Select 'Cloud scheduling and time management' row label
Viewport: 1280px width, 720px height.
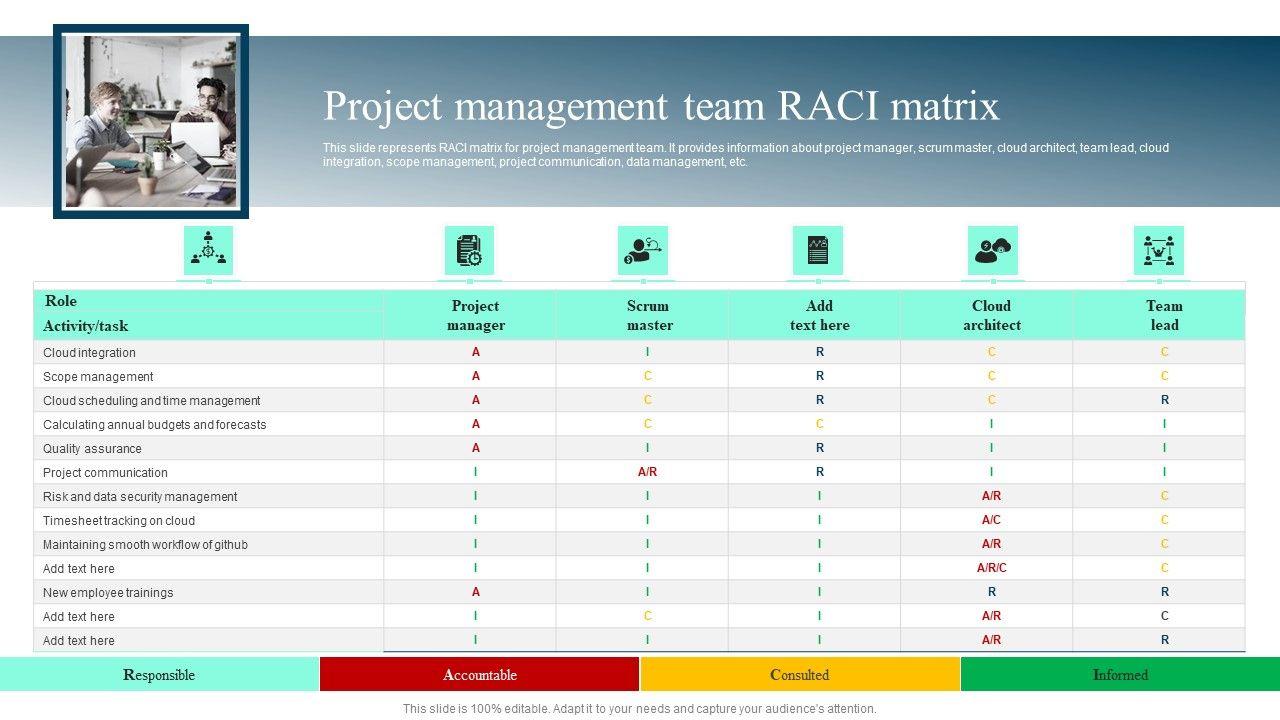152,401
